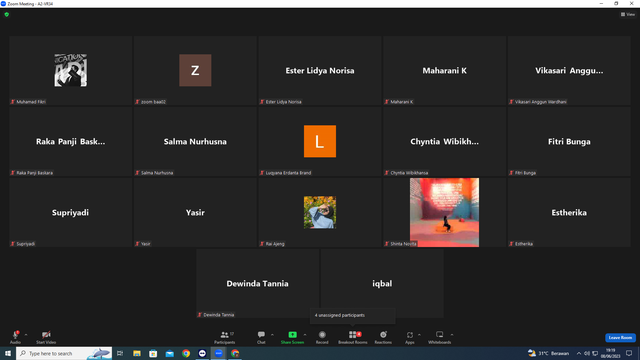Open first Chrome icon in taskbar
The height and width of the screenshot is (360, 640).
pyautogui.click(x=186, y=353)
